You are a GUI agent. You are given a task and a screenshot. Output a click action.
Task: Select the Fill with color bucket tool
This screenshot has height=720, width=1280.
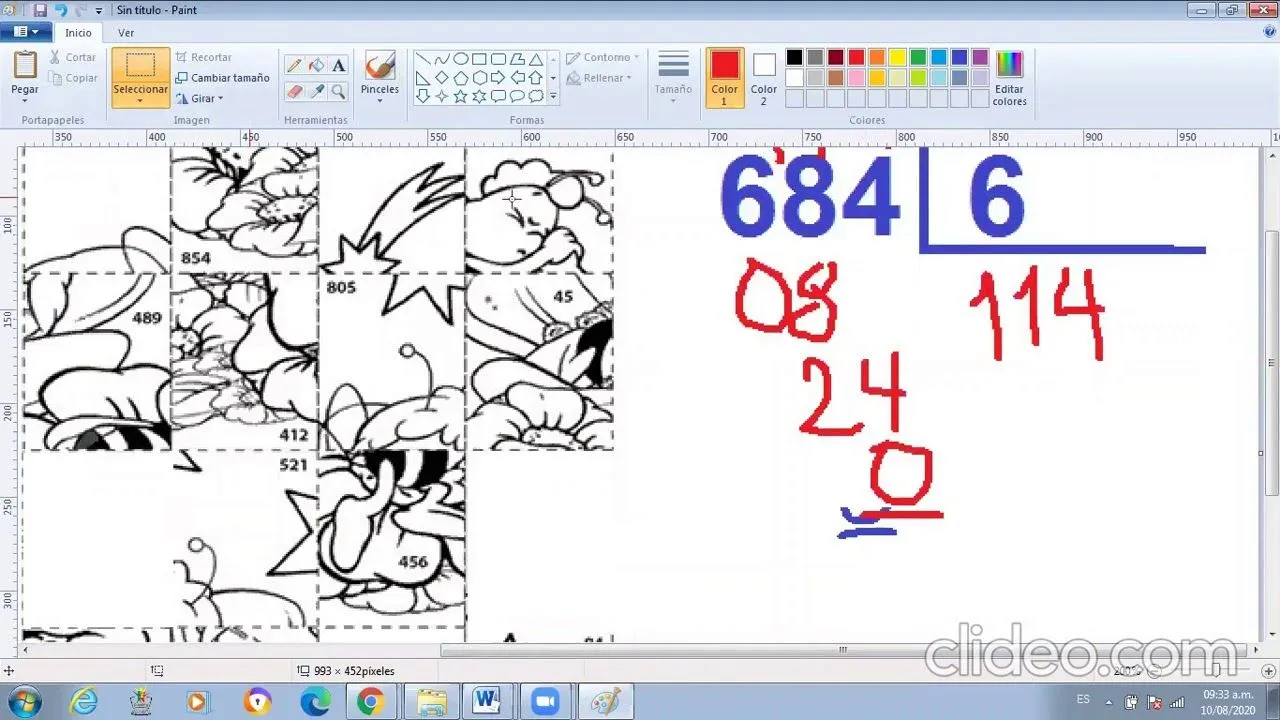pyautogui.click(x=316, y=66)
